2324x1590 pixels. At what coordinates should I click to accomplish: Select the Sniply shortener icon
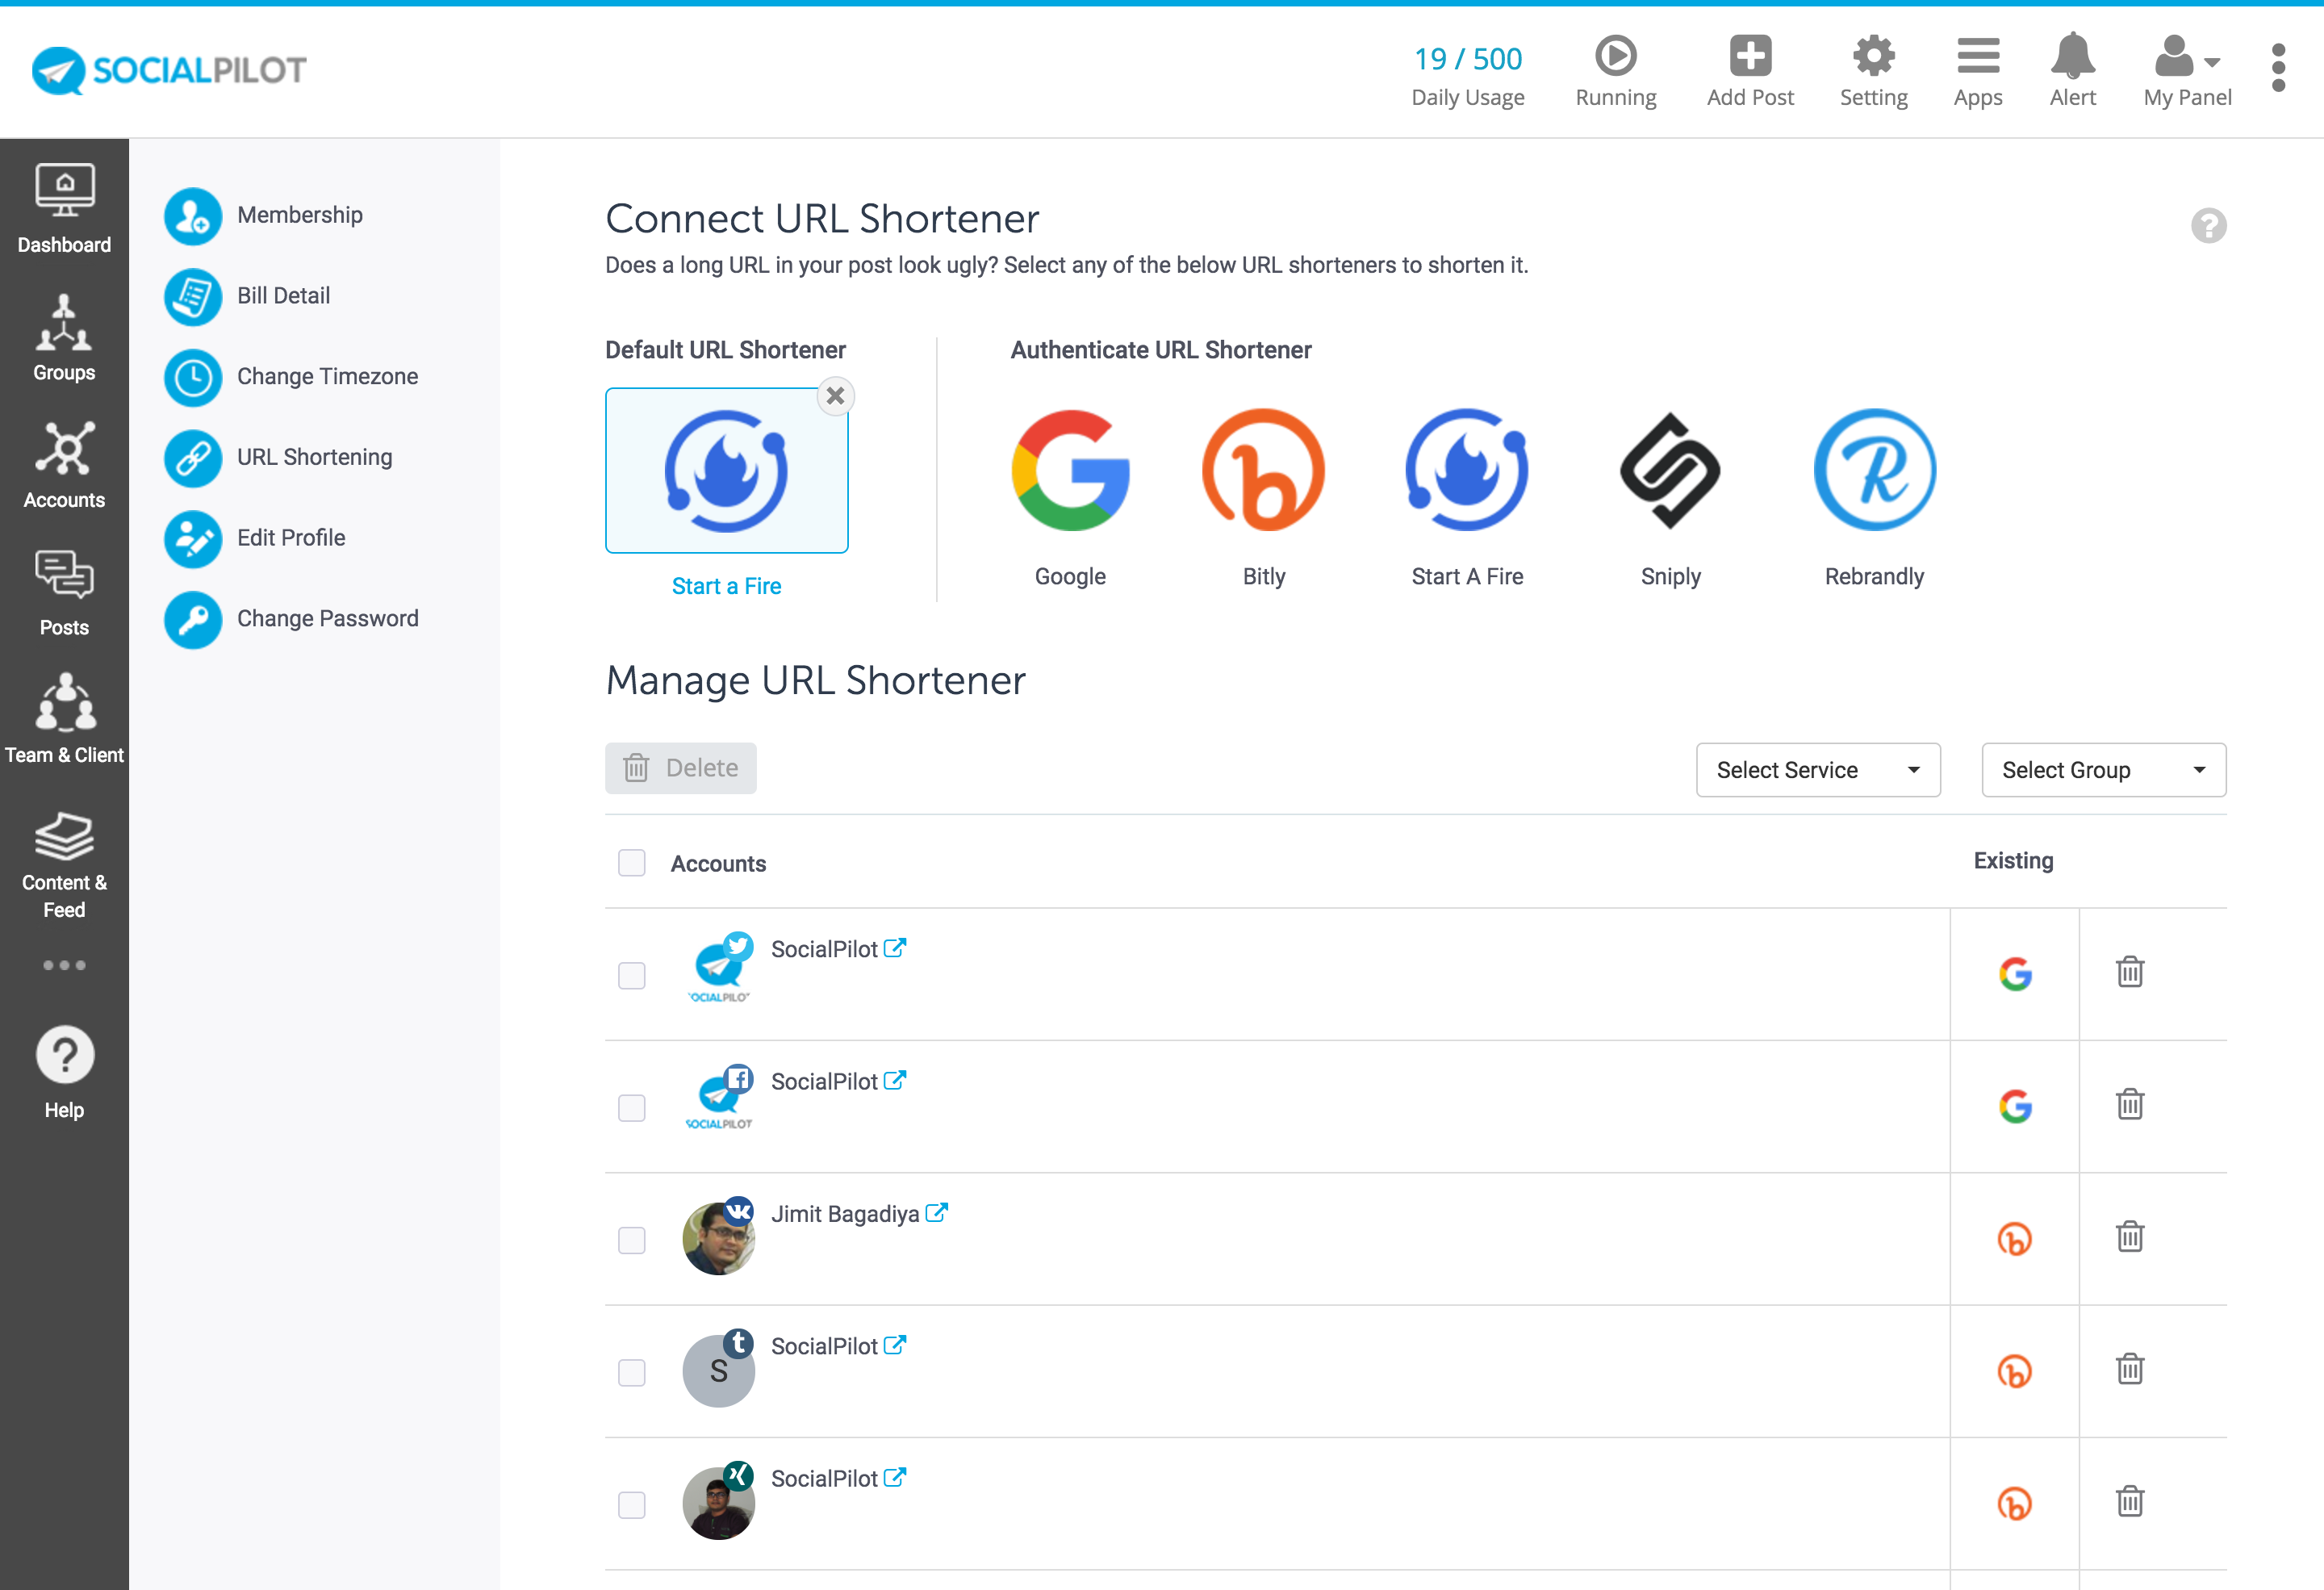1670,471
